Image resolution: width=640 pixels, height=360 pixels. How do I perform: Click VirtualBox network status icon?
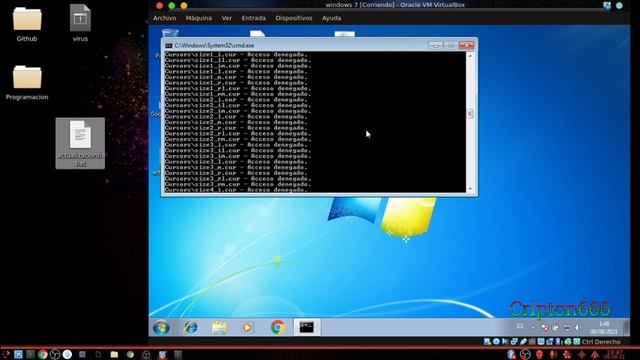pyautogui.click(x=514, y=342)
